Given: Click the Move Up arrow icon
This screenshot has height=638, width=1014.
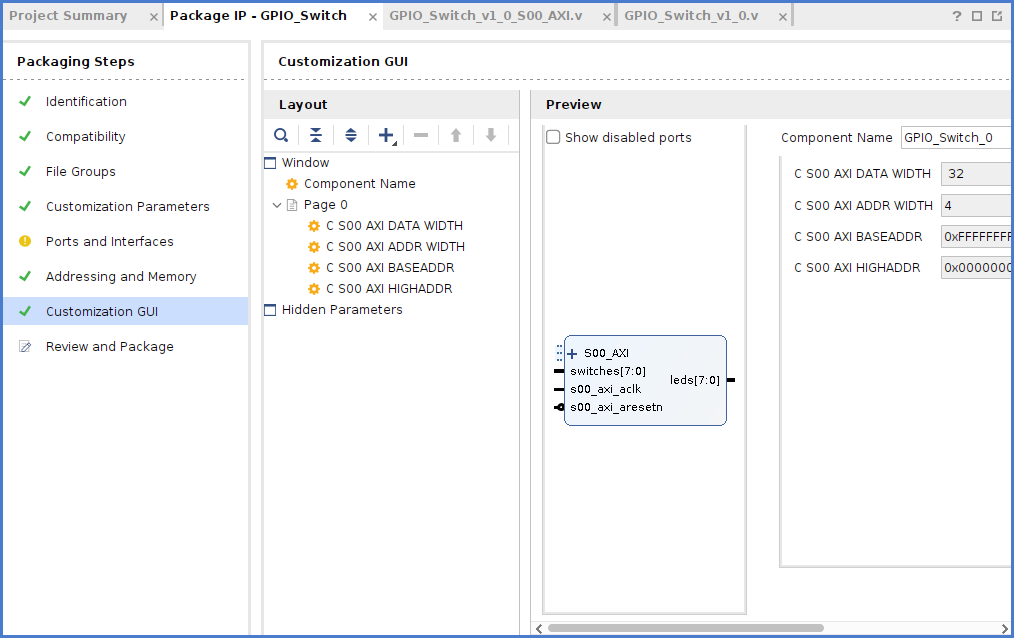Looking at the screenshot, I should click(x=456, y=135).
